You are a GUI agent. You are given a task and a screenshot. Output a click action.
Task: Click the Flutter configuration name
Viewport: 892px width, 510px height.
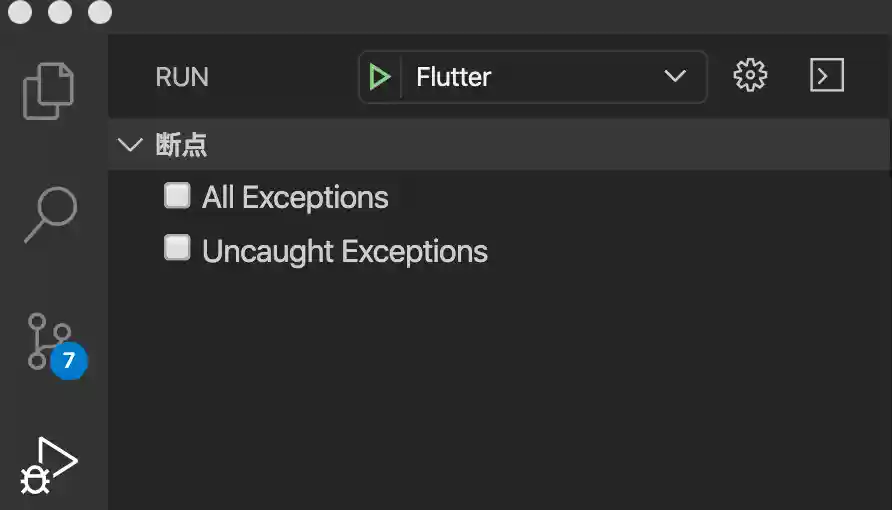tap(454, 77)
